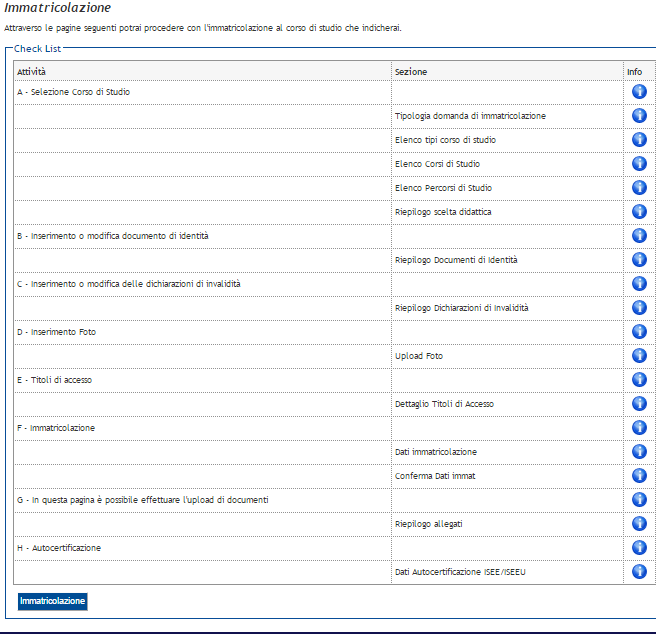Open info for Riepilogo Dichiarazioni di Invalidità
The width and height of the screenshot is (656, 634).
(639, 307)
